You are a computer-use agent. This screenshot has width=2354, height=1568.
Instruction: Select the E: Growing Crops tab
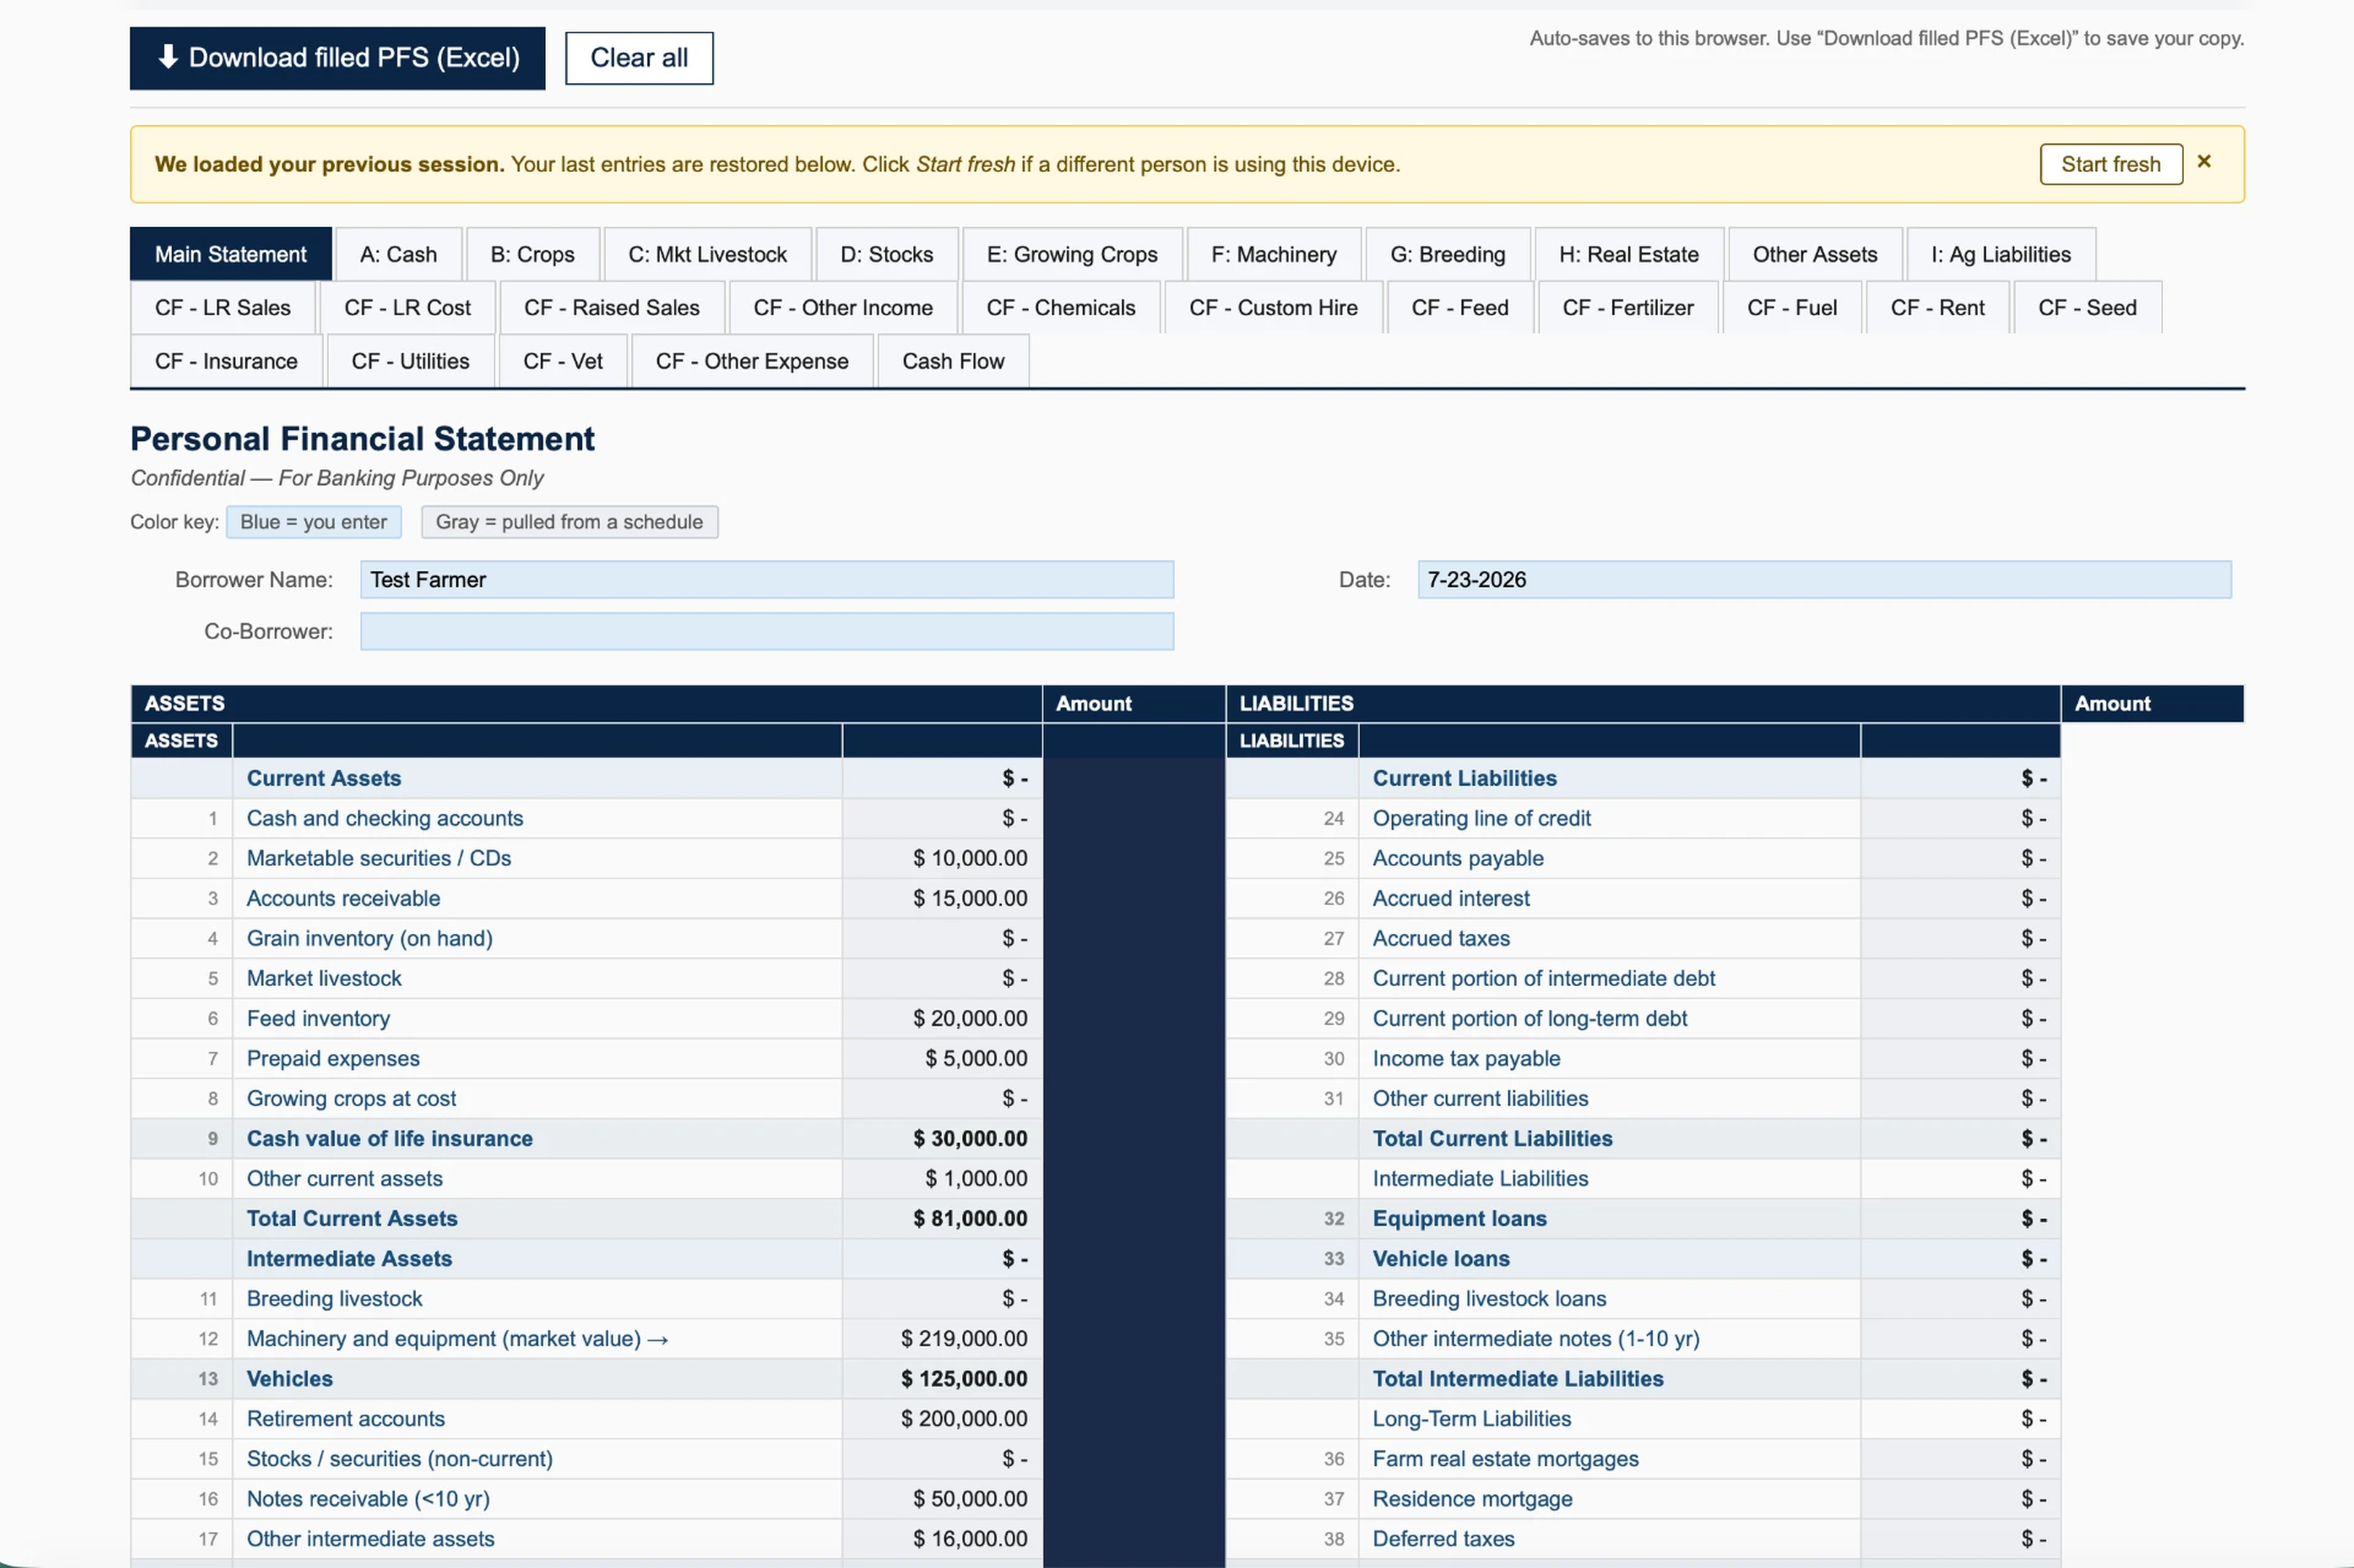point(1072,254)
